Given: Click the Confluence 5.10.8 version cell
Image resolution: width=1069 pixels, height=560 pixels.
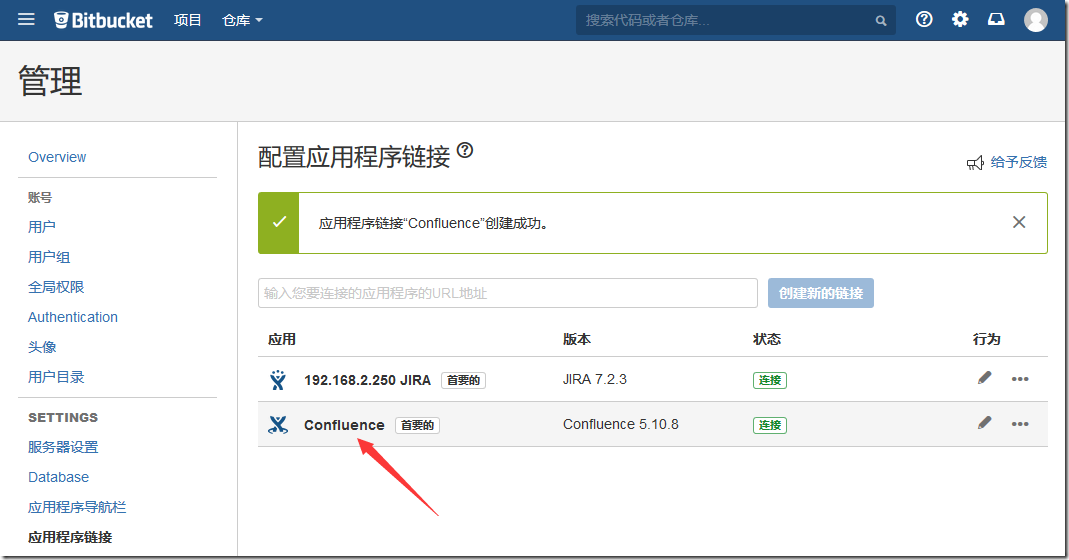Looking at the screenshot, I should [x=620, y=424].
